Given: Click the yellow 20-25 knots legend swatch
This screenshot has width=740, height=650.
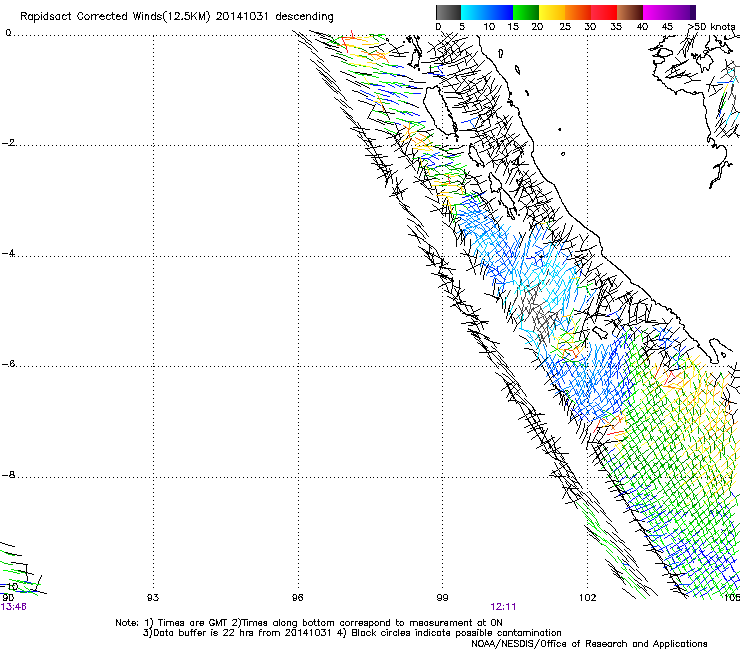Looking at the screenshot, I should point(552,12).
